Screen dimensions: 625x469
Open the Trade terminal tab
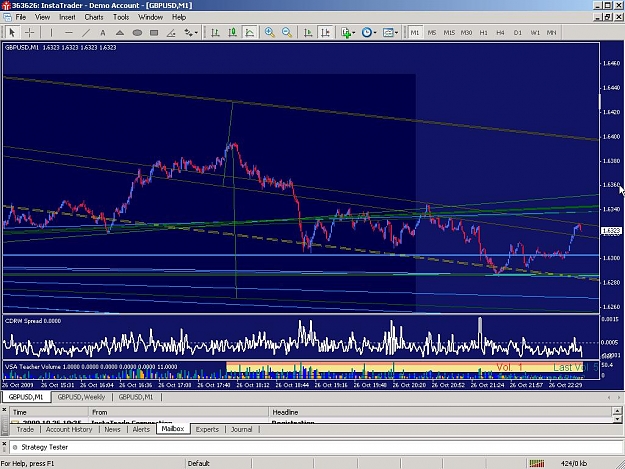coord(25,429)
